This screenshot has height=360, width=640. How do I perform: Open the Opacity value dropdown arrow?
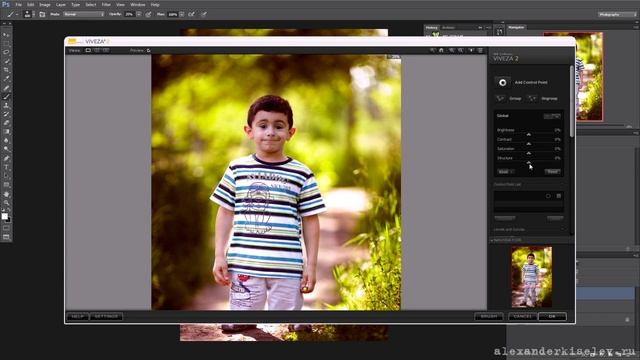click(x=139, y=14)
